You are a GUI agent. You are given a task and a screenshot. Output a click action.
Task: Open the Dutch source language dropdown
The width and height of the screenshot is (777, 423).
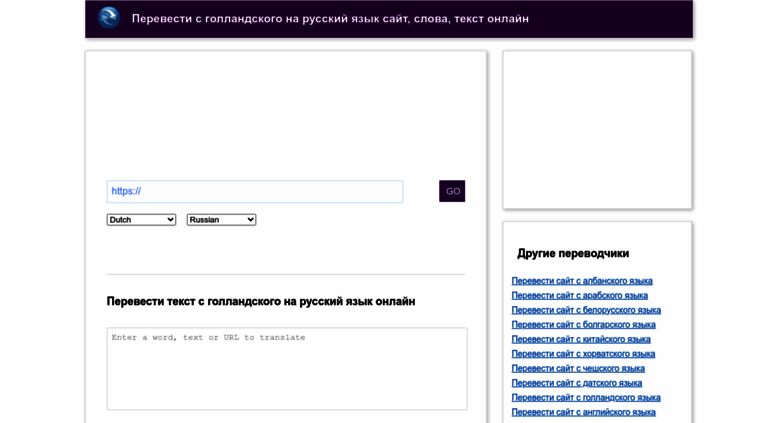tap(141, 220)
